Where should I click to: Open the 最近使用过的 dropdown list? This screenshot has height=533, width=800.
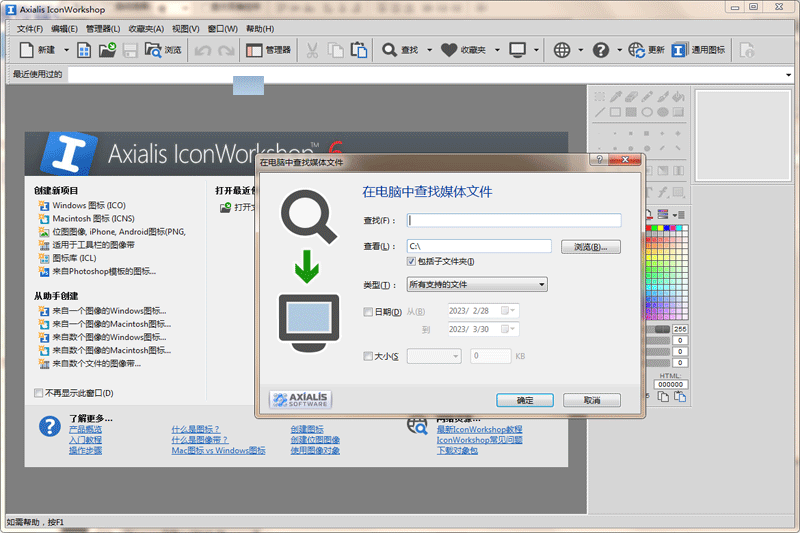790,75
